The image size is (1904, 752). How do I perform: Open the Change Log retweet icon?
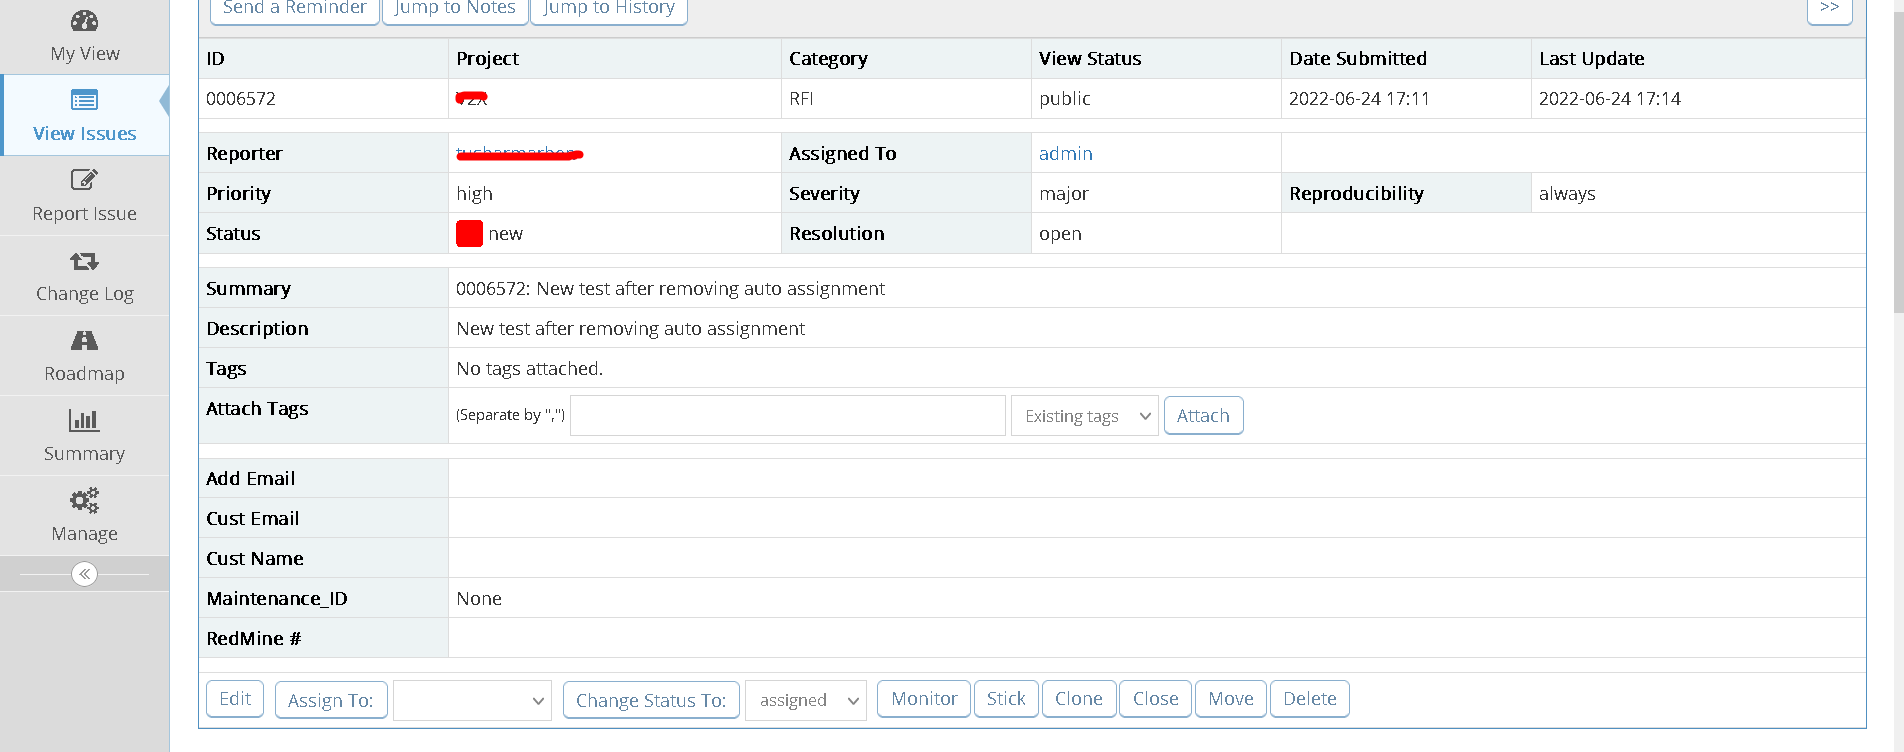(85, 261)
